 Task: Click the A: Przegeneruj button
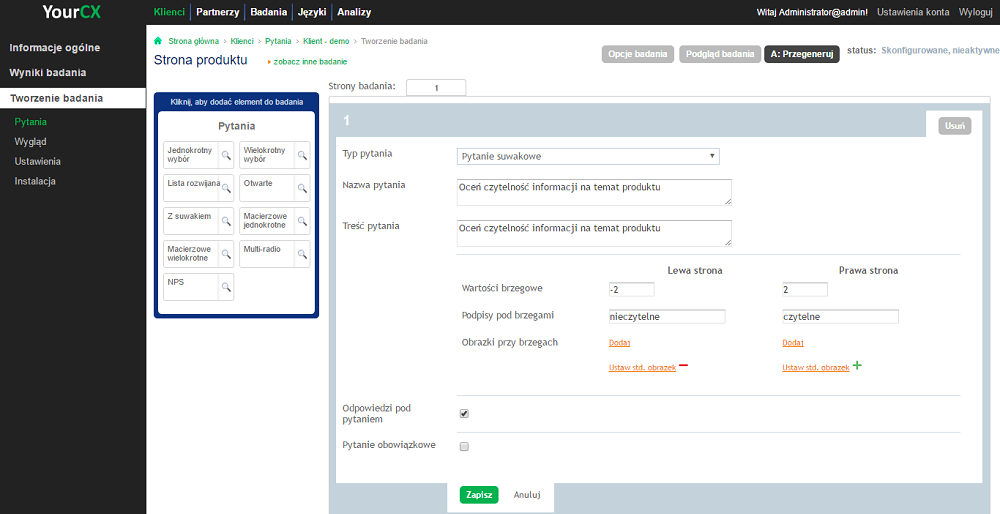coord(802,54)
